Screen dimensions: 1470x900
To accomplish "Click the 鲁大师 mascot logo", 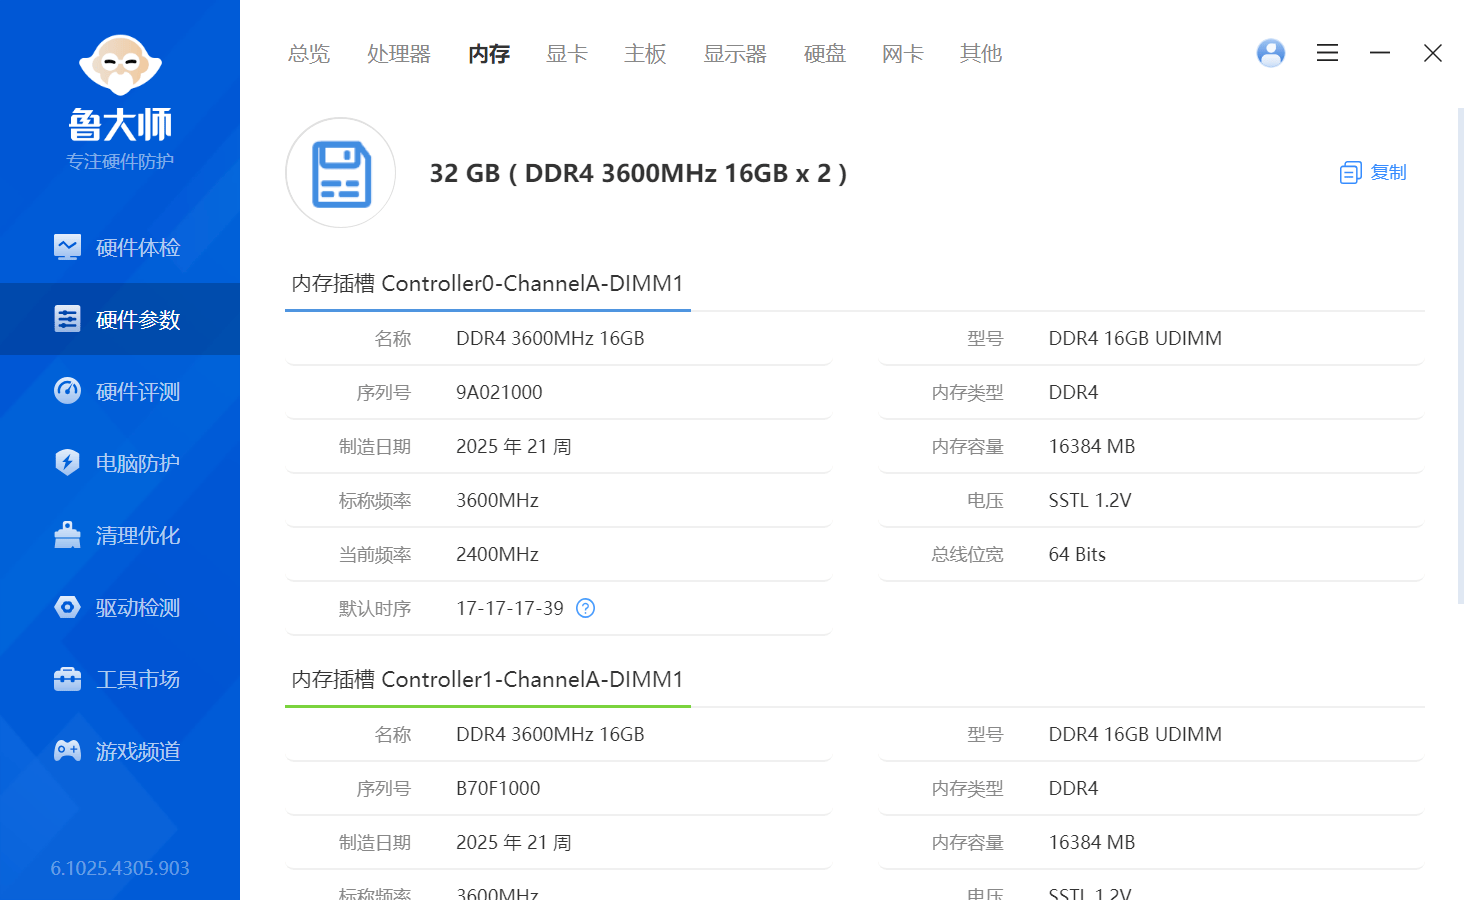I will (120, 66).
